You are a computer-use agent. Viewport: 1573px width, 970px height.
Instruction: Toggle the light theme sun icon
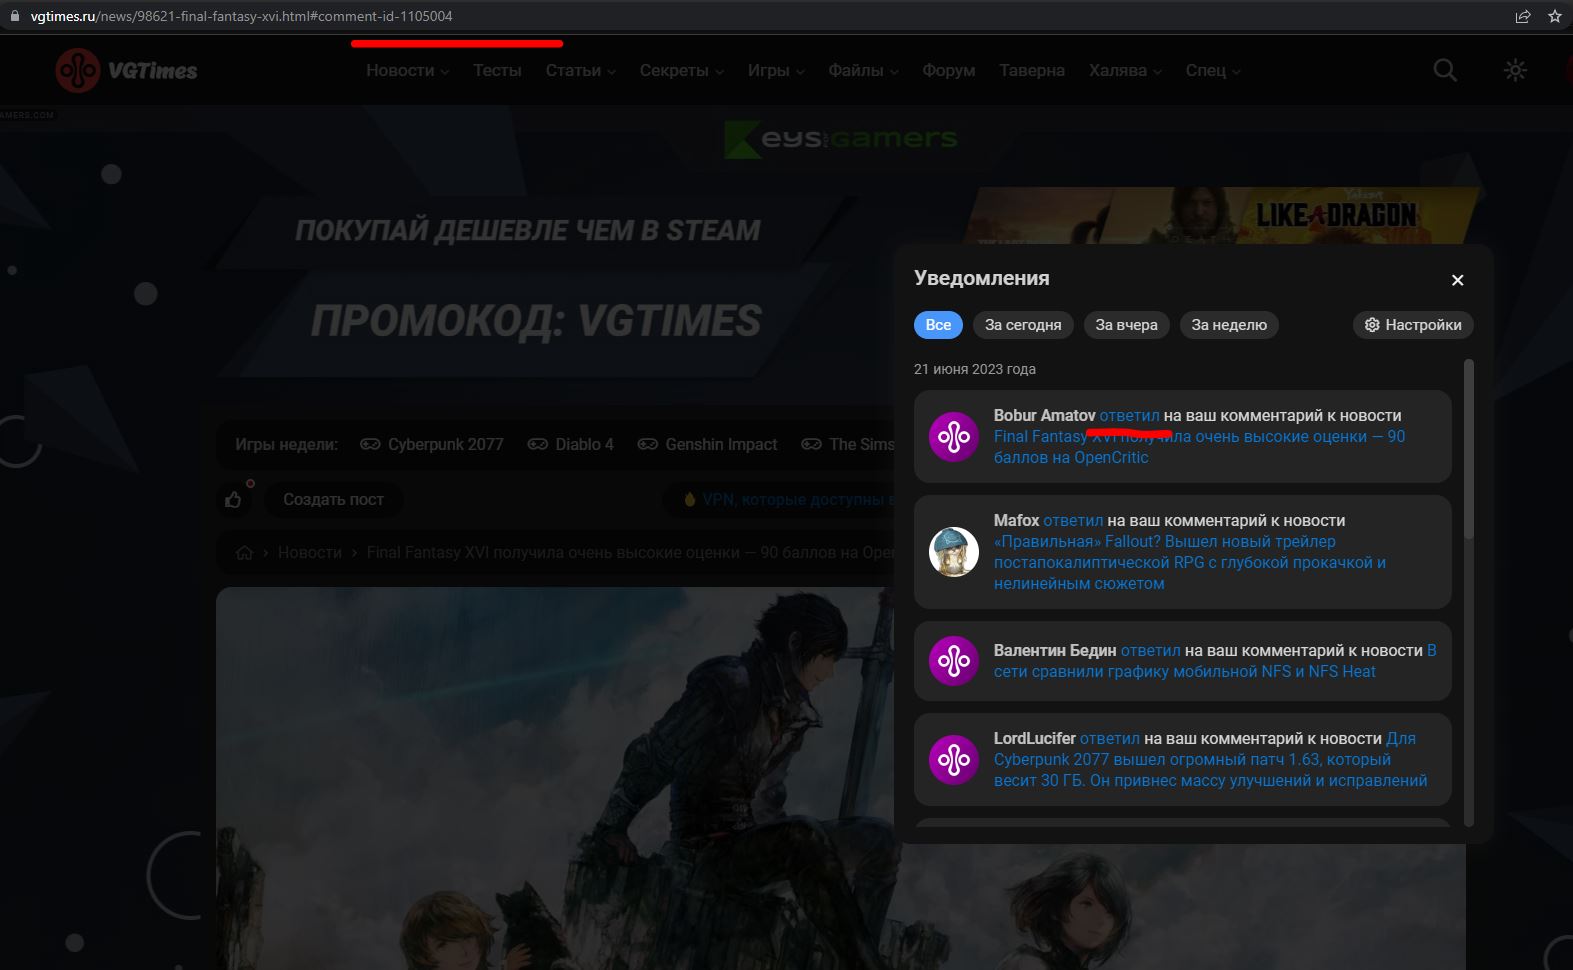click(1515, 70)
